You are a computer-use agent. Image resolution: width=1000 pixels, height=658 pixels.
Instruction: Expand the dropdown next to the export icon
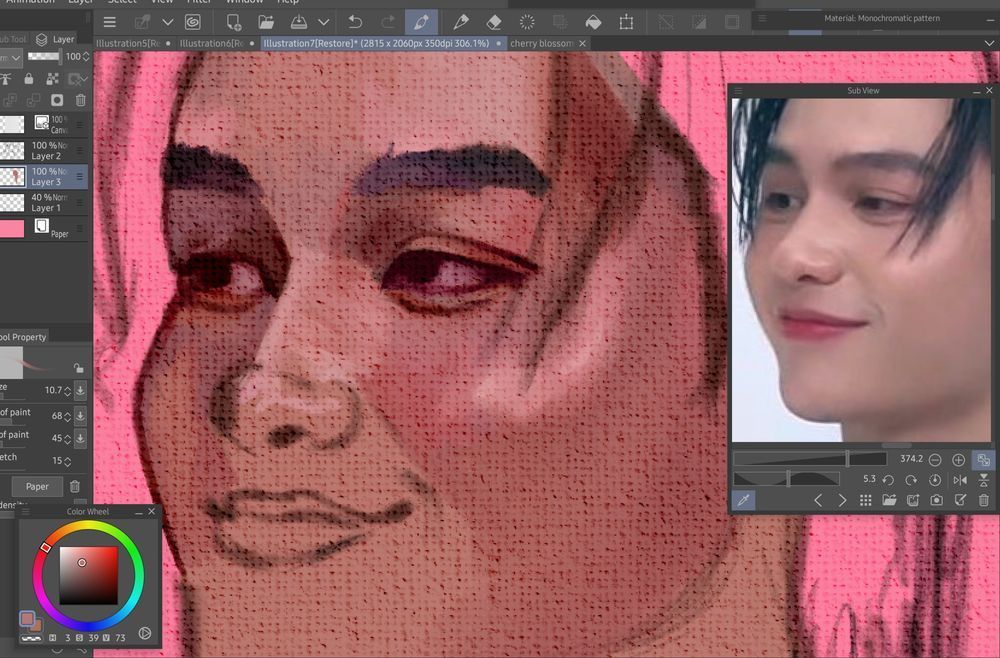point(323,22)
